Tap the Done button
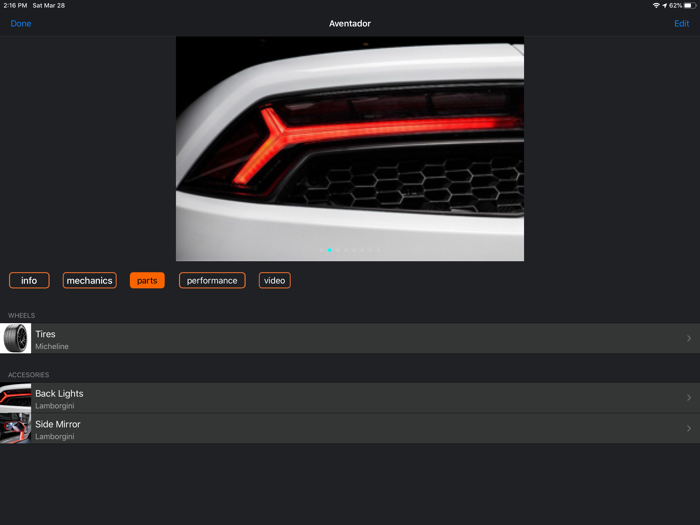Viewport: 700px width, 525px height. 21,24
